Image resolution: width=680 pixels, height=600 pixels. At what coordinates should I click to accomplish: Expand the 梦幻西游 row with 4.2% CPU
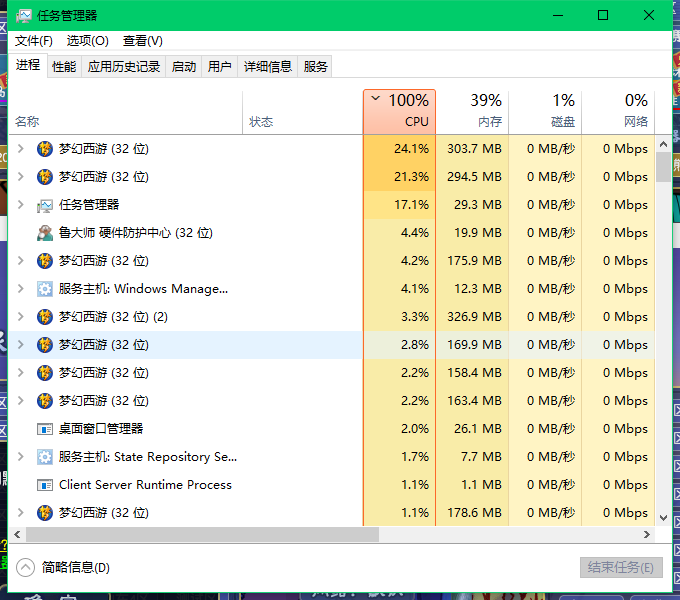pyautogui.click(x=20, y=261)
